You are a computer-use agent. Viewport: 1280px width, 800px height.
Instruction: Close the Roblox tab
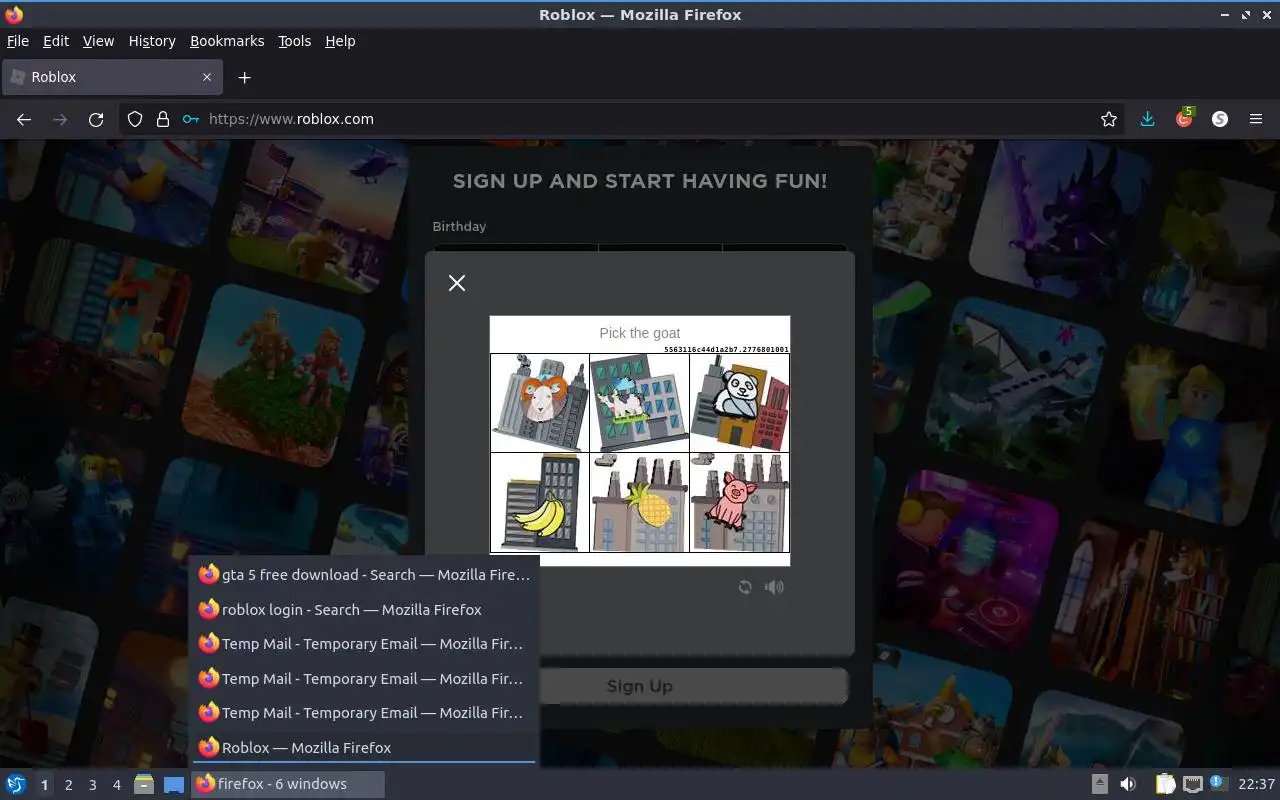tap(207, 77)
